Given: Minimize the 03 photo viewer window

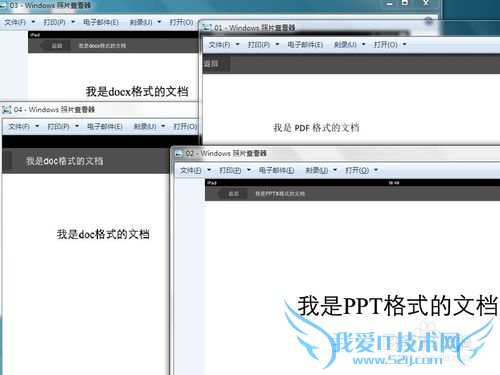Looking at the screenshot, I should [390, 4].
